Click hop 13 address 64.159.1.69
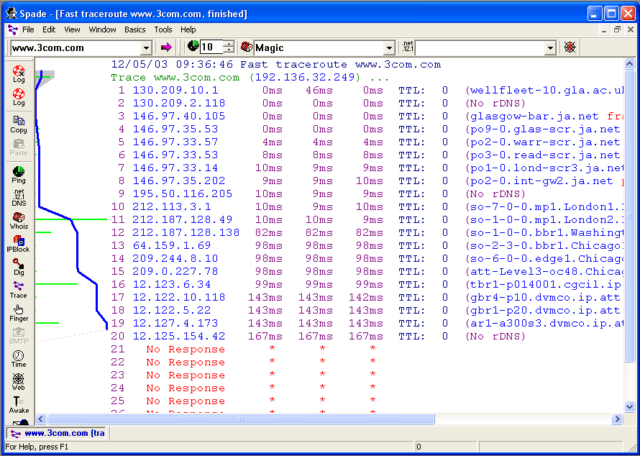This screenshot has height=456, width=640. pos(172,246)
